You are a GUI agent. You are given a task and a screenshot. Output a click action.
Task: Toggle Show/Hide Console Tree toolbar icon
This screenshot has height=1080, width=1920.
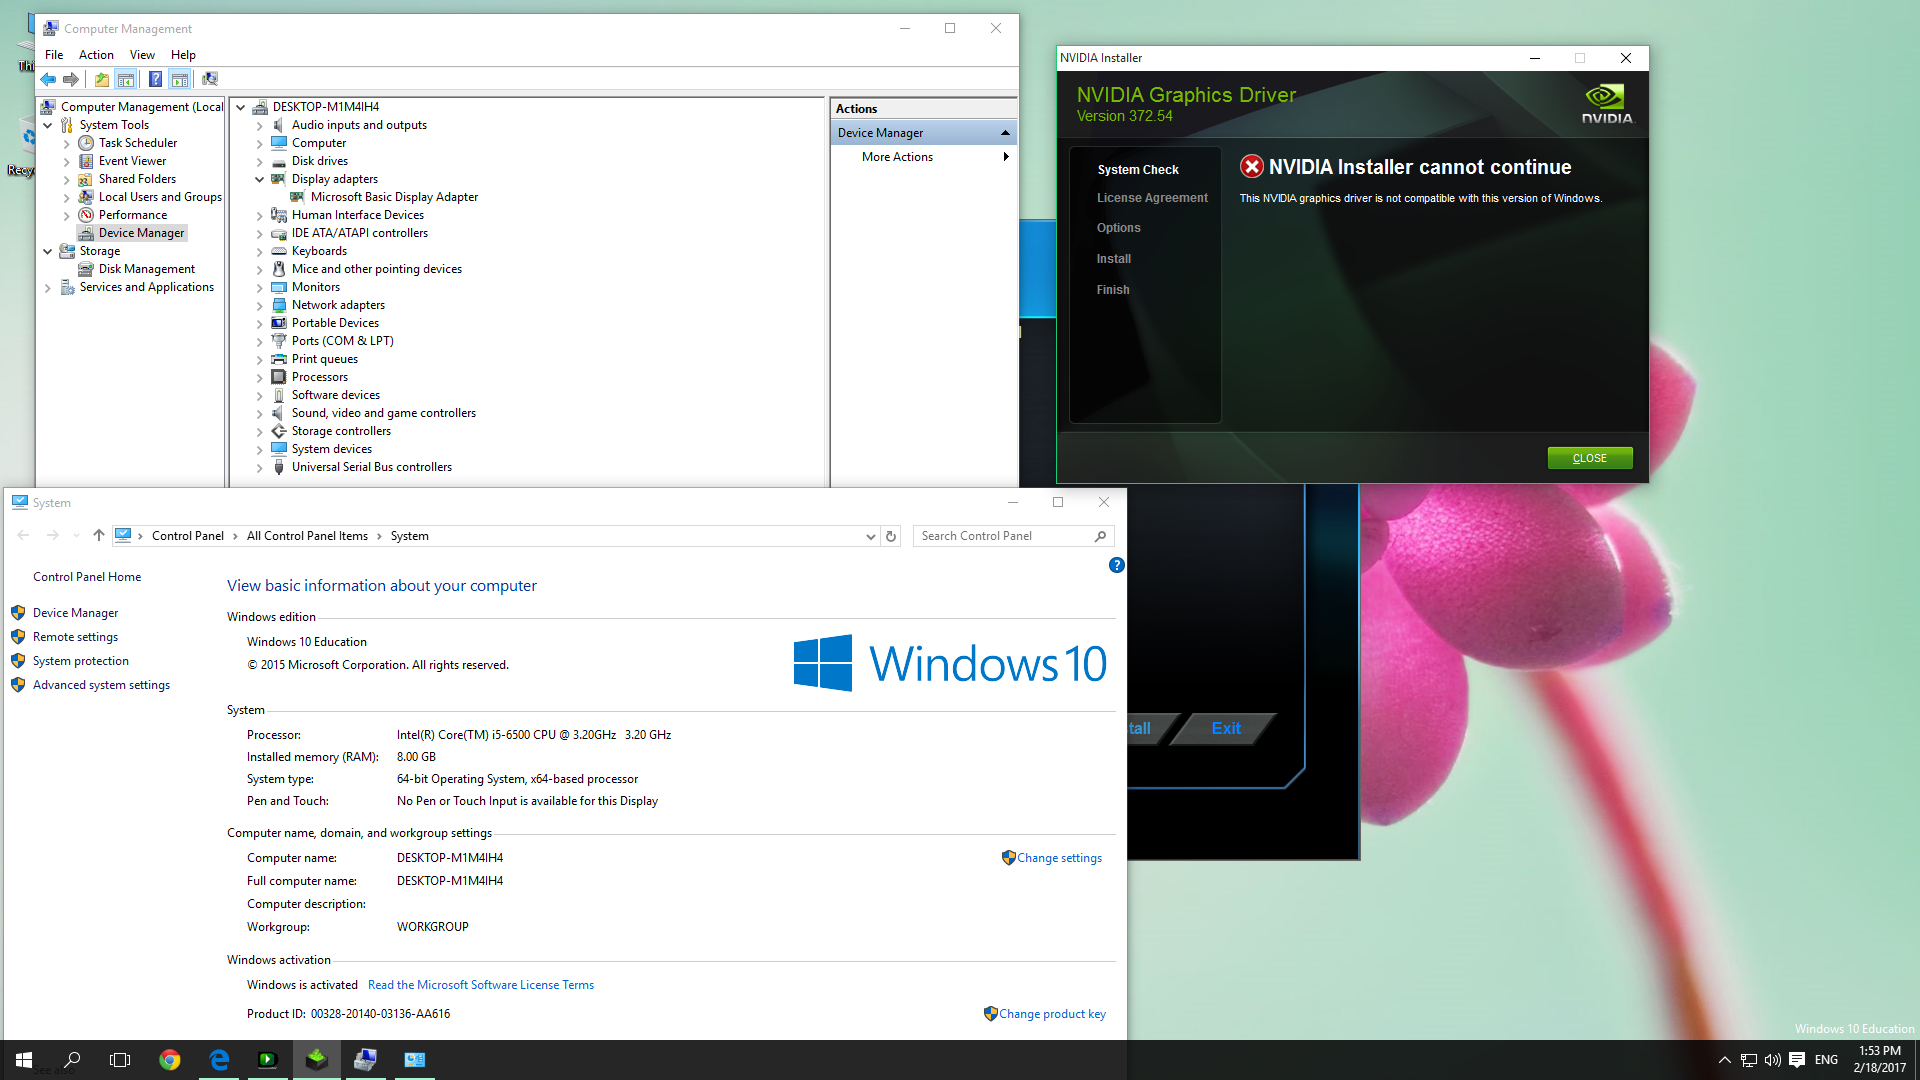[x=126, y=79]
